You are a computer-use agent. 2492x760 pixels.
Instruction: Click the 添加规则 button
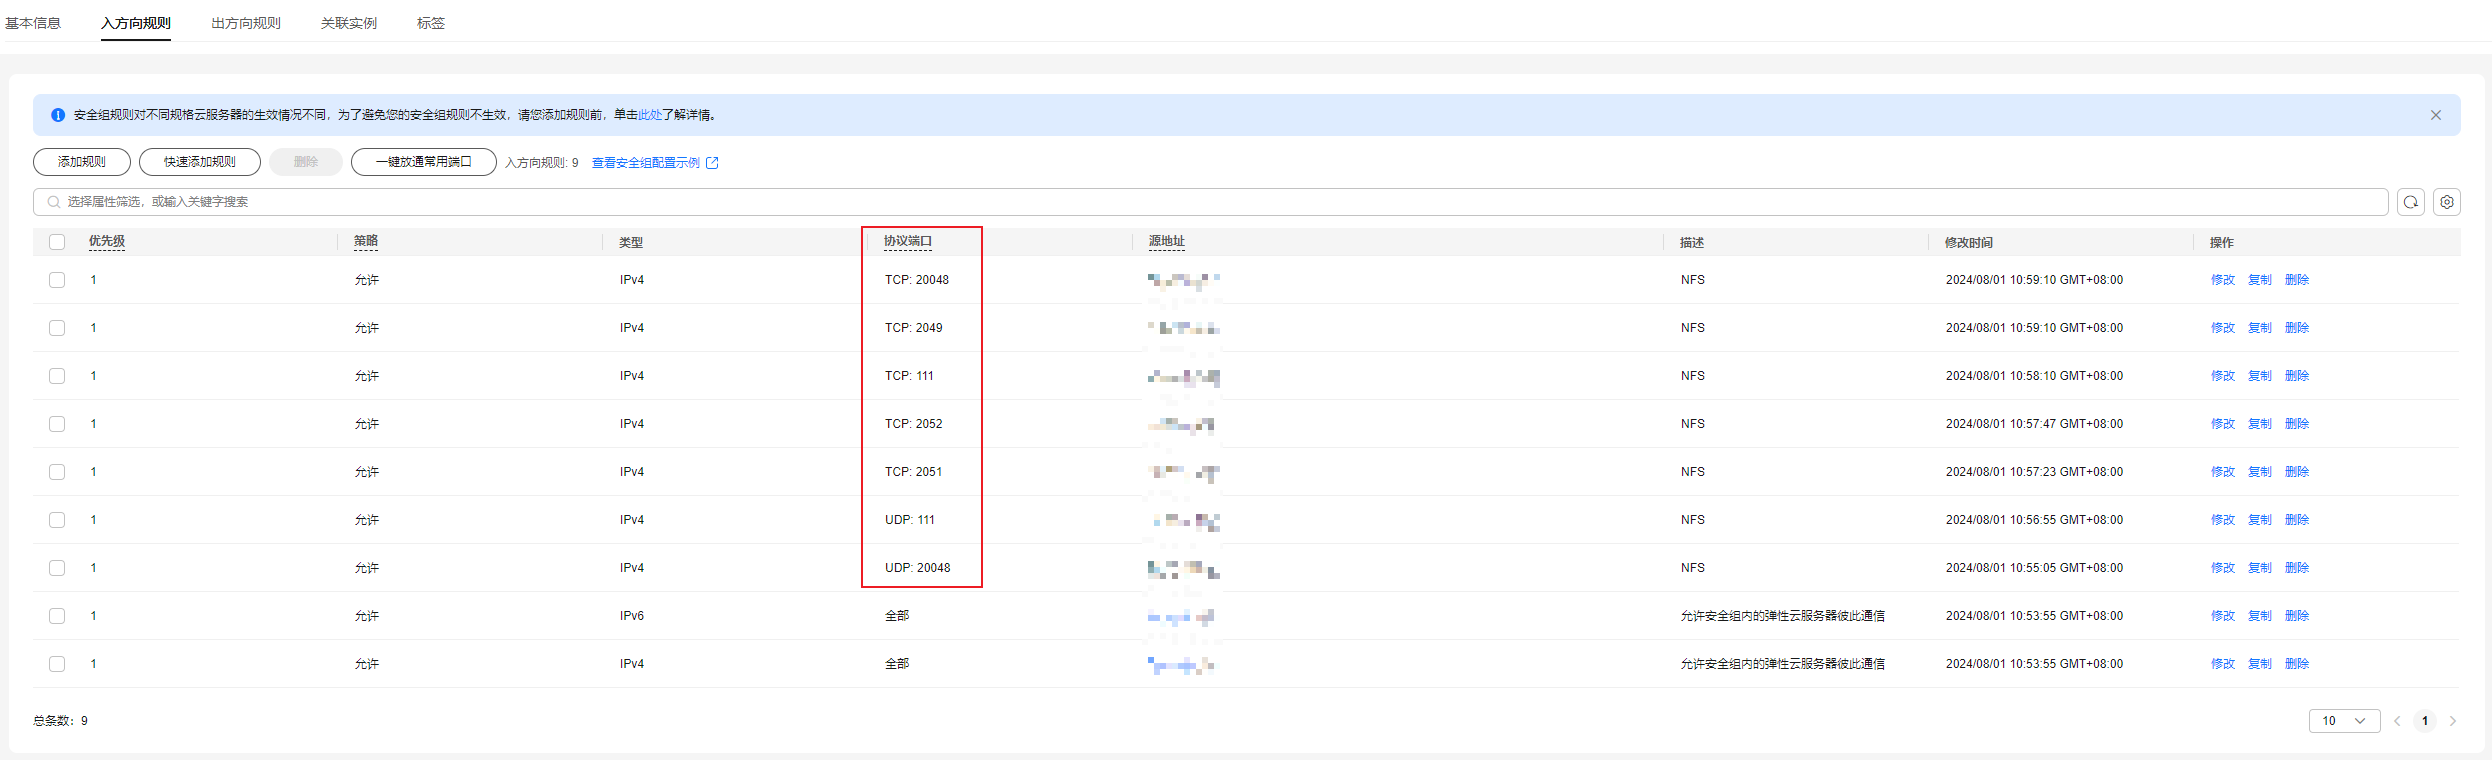click(x=82, y=162)
